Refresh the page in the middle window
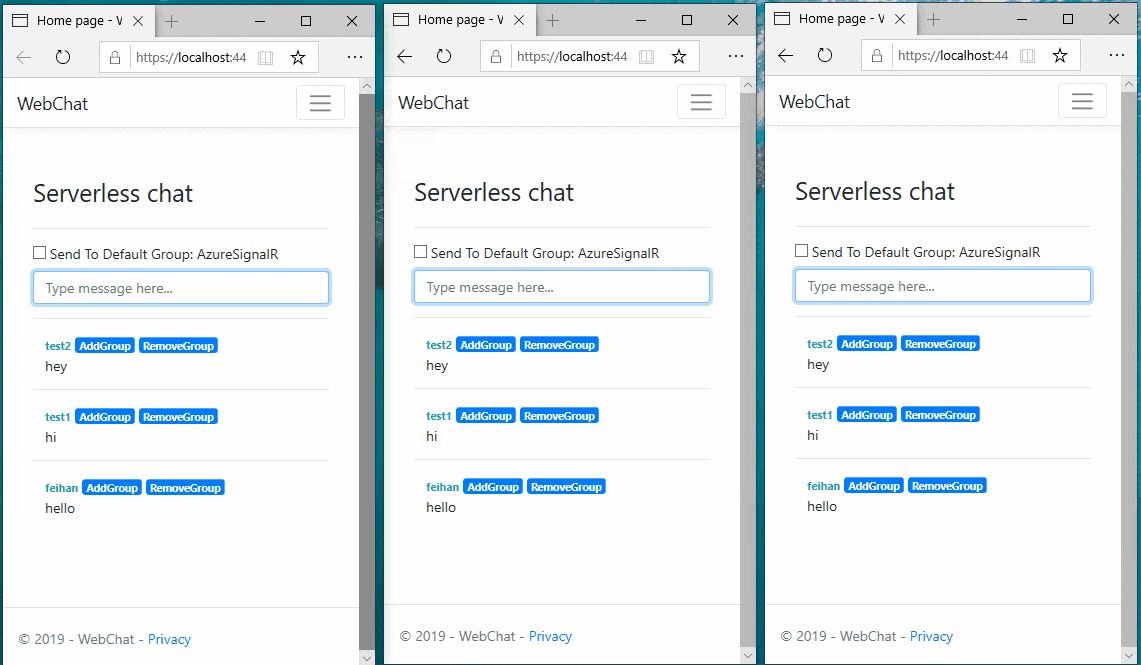Image resolution: width=1141 pixels, height=665 pixels. click(444, 56)
